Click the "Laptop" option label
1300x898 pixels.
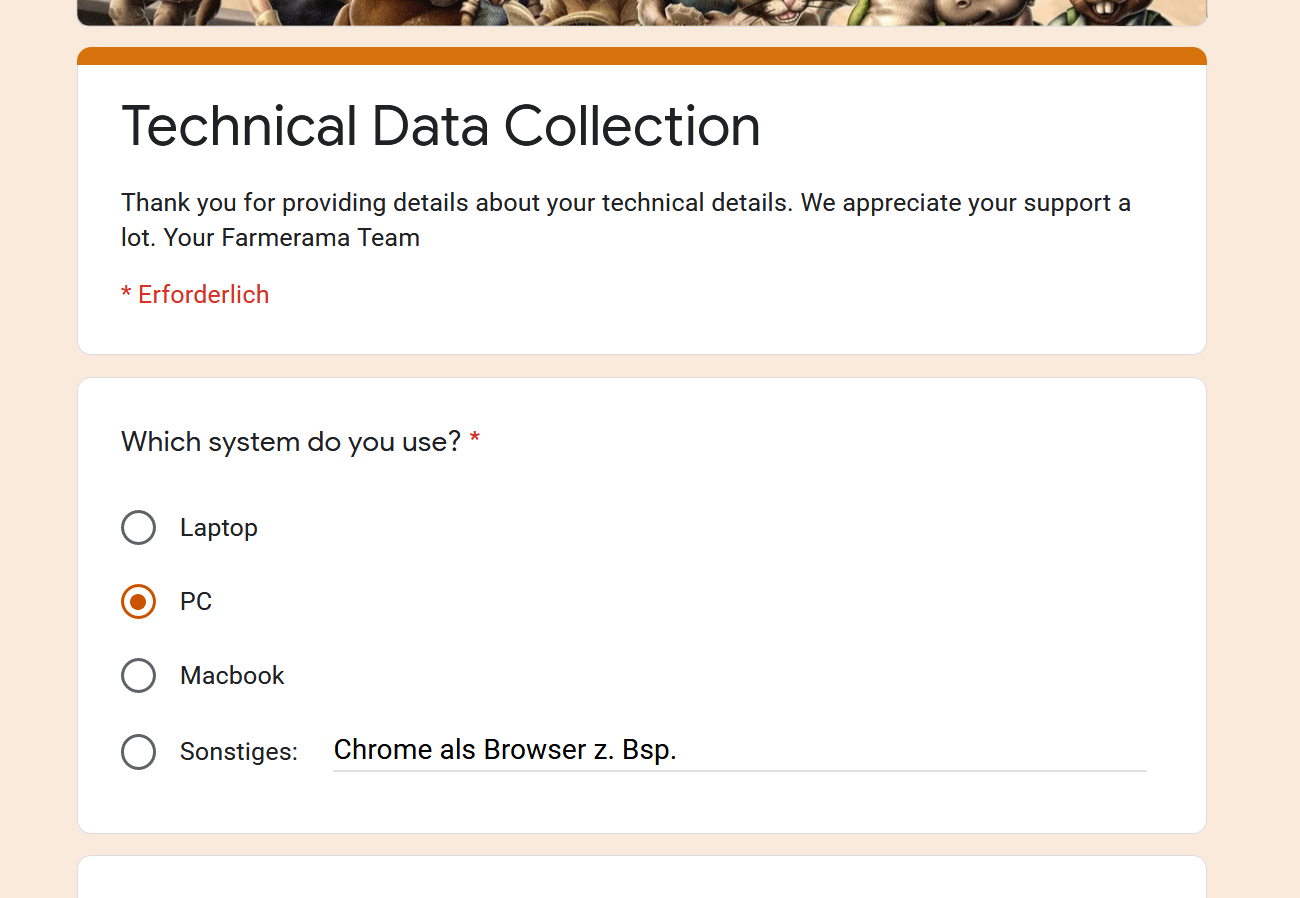(219, 527)
